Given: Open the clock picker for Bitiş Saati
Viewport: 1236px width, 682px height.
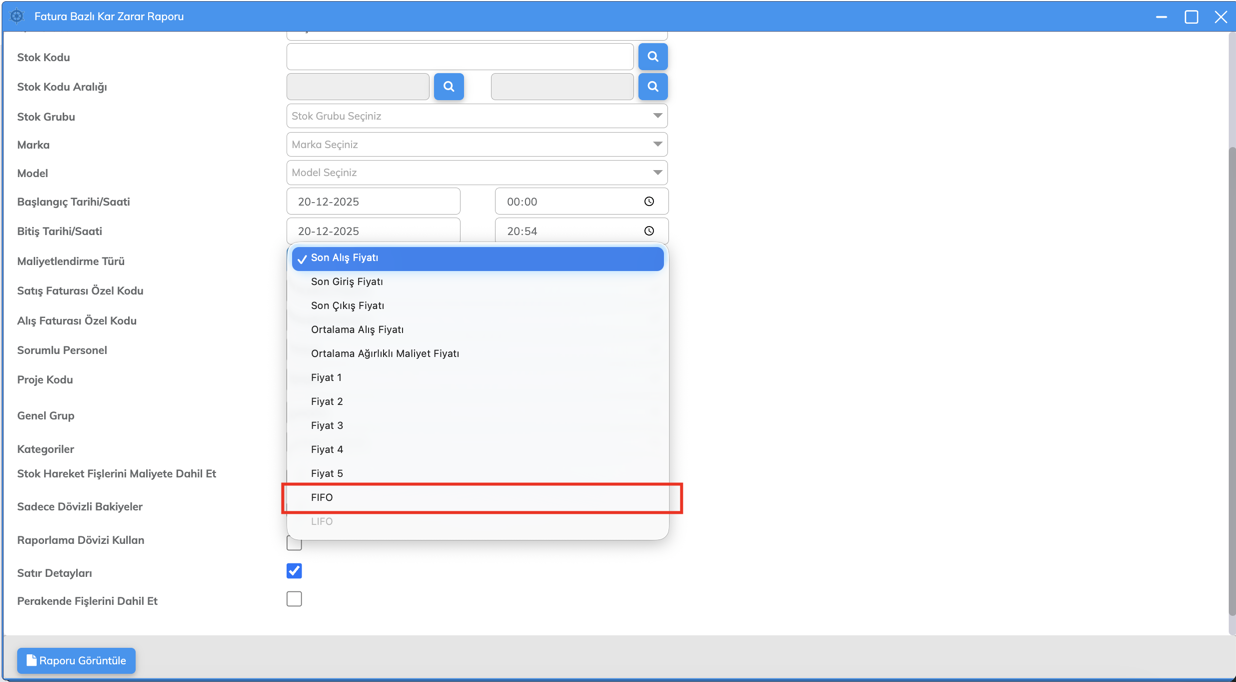Looking at the screenshot, I should click(x=649, y=231).
